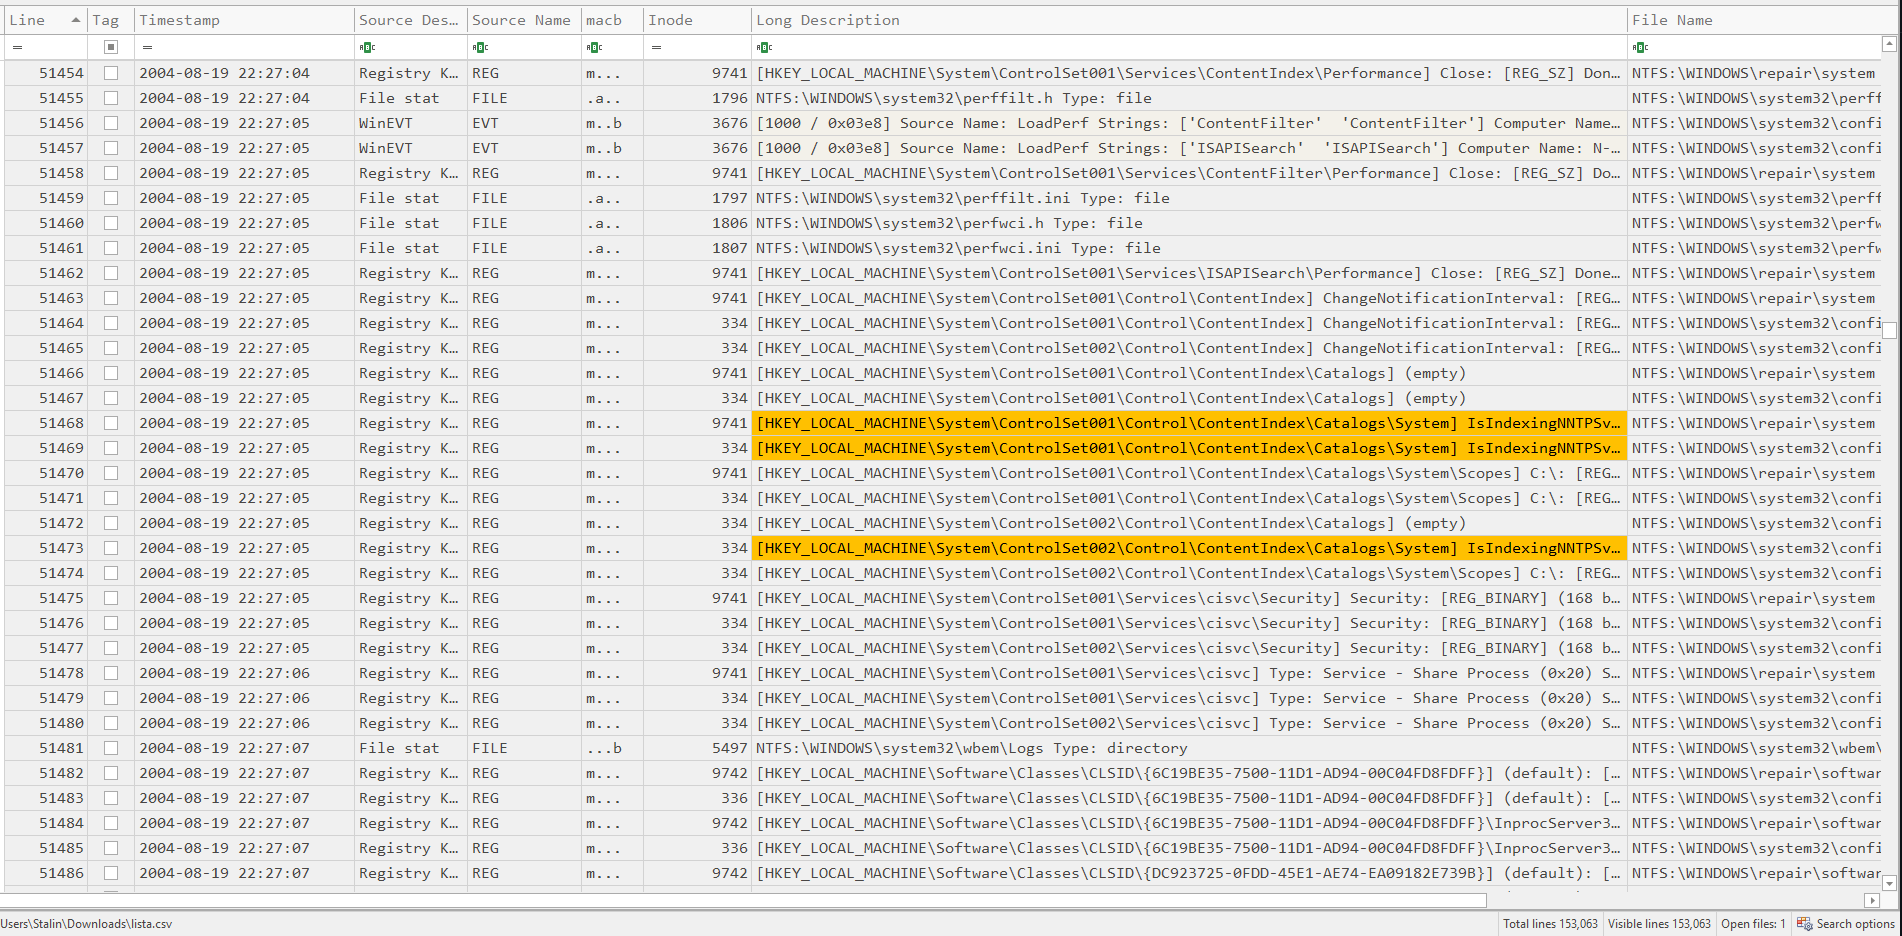The image size is (1902, 936).
Task: Click the Source Name column header
Action: point(524,20)
